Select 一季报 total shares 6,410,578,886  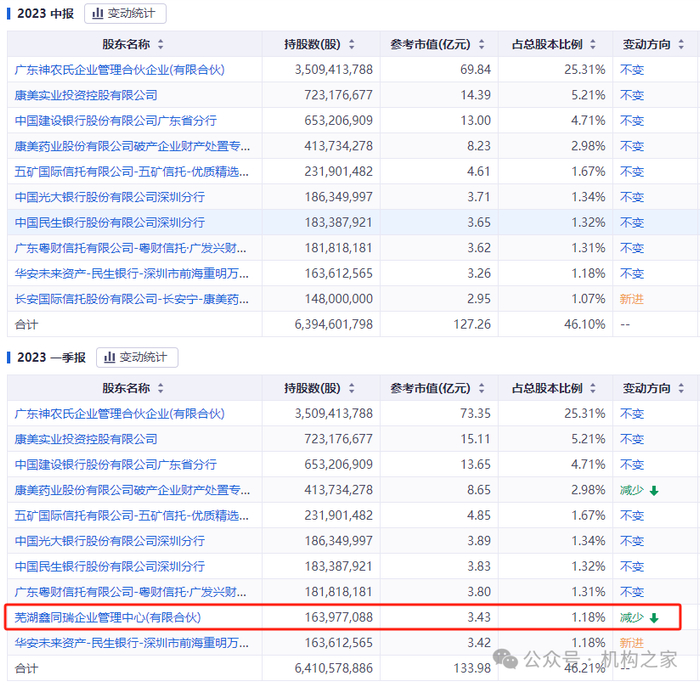pos(333,668)
